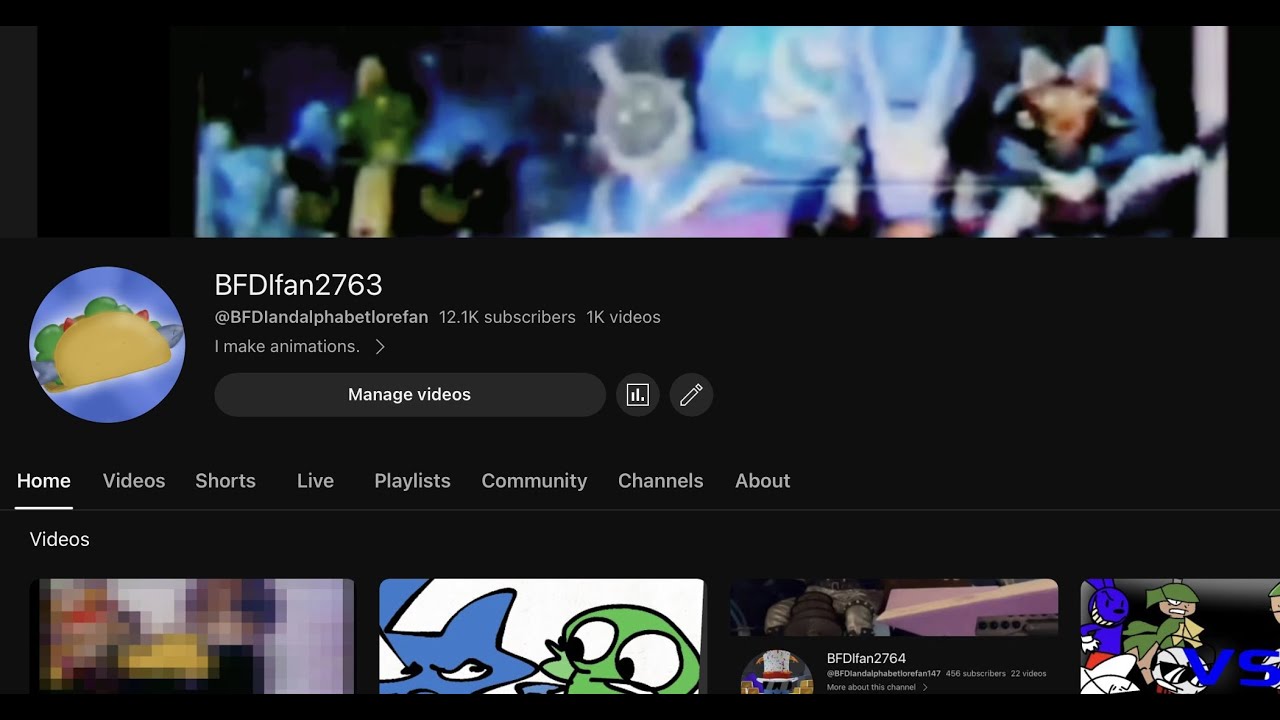
Task: Click the Videos section heading
Action: (60, 540)
